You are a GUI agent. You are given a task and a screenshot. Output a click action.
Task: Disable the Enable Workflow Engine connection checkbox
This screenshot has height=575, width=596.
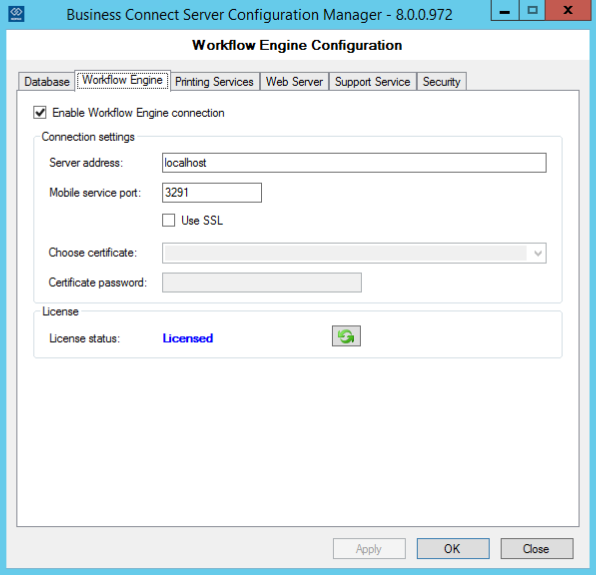[x=40, y=113]
